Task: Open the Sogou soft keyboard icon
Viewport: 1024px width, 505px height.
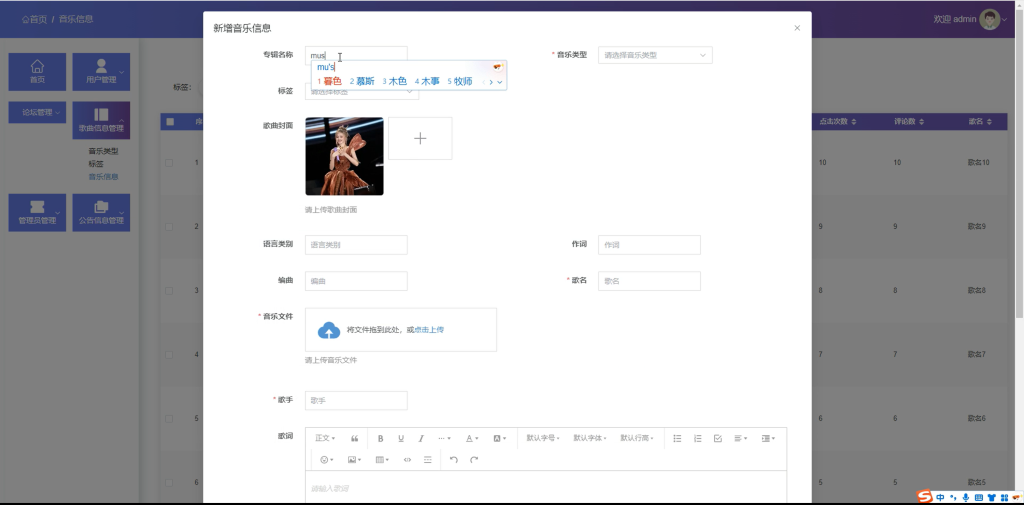Action: [x=979, y=498]
